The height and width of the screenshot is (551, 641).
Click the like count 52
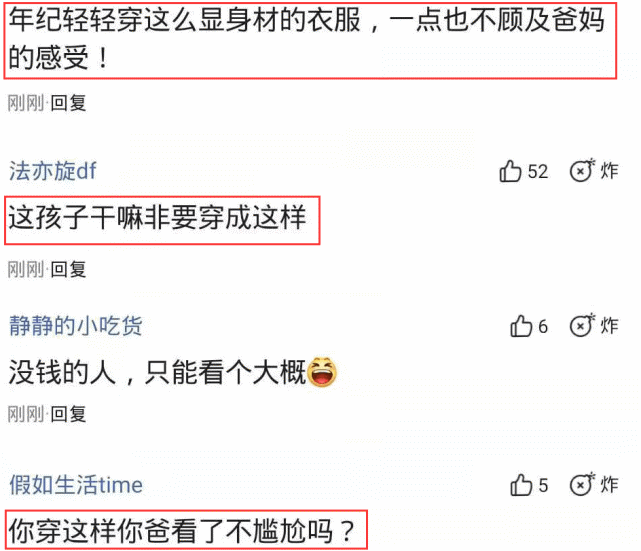538,172
